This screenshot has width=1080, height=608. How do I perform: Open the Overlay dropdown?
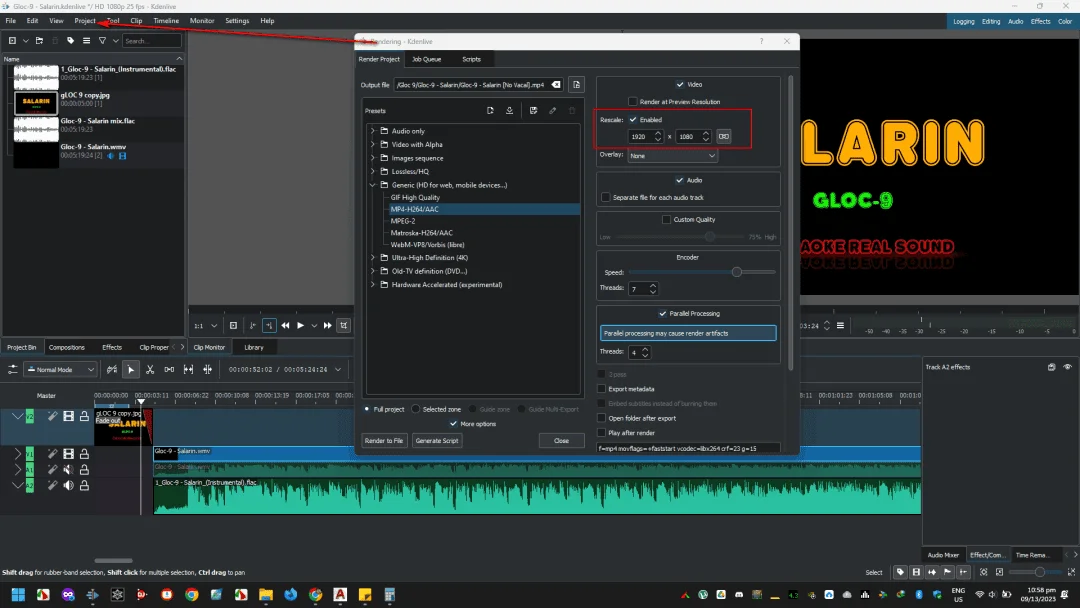pyautogui.click(x=672, y=156)
